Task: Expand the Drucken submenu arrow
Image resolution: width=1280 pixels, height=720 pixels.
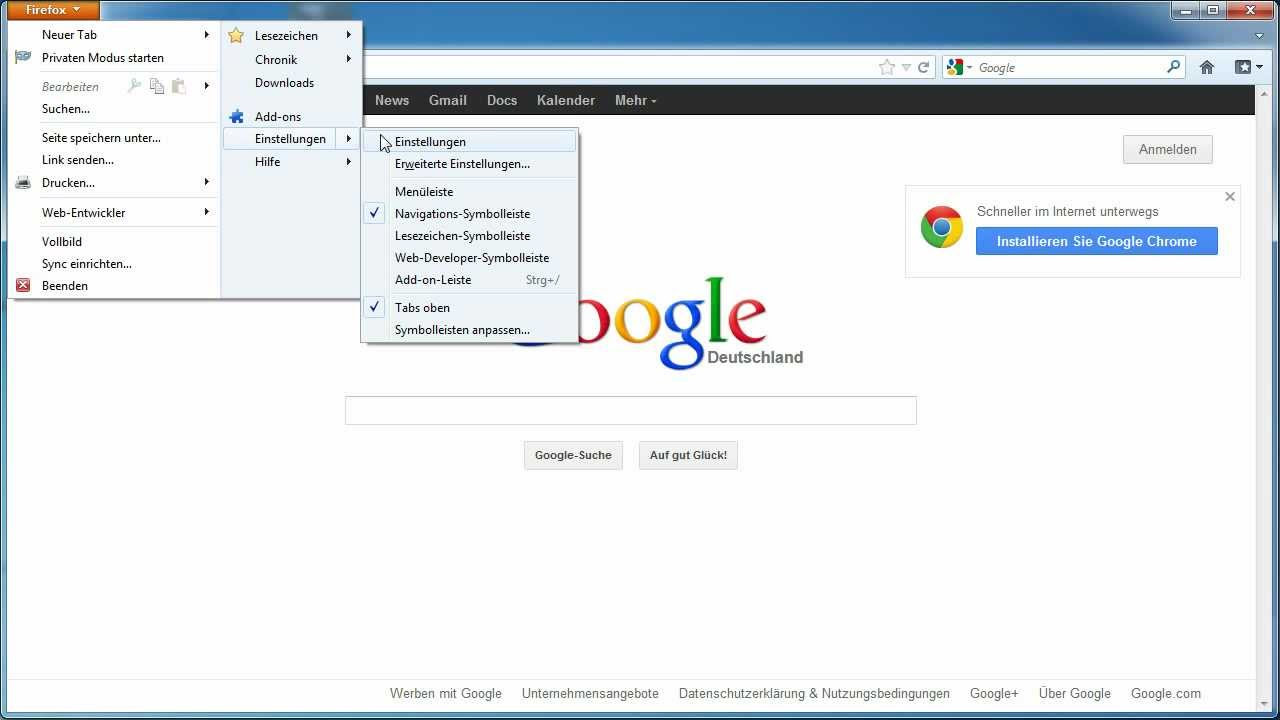Action: click(x=206, y=182)
